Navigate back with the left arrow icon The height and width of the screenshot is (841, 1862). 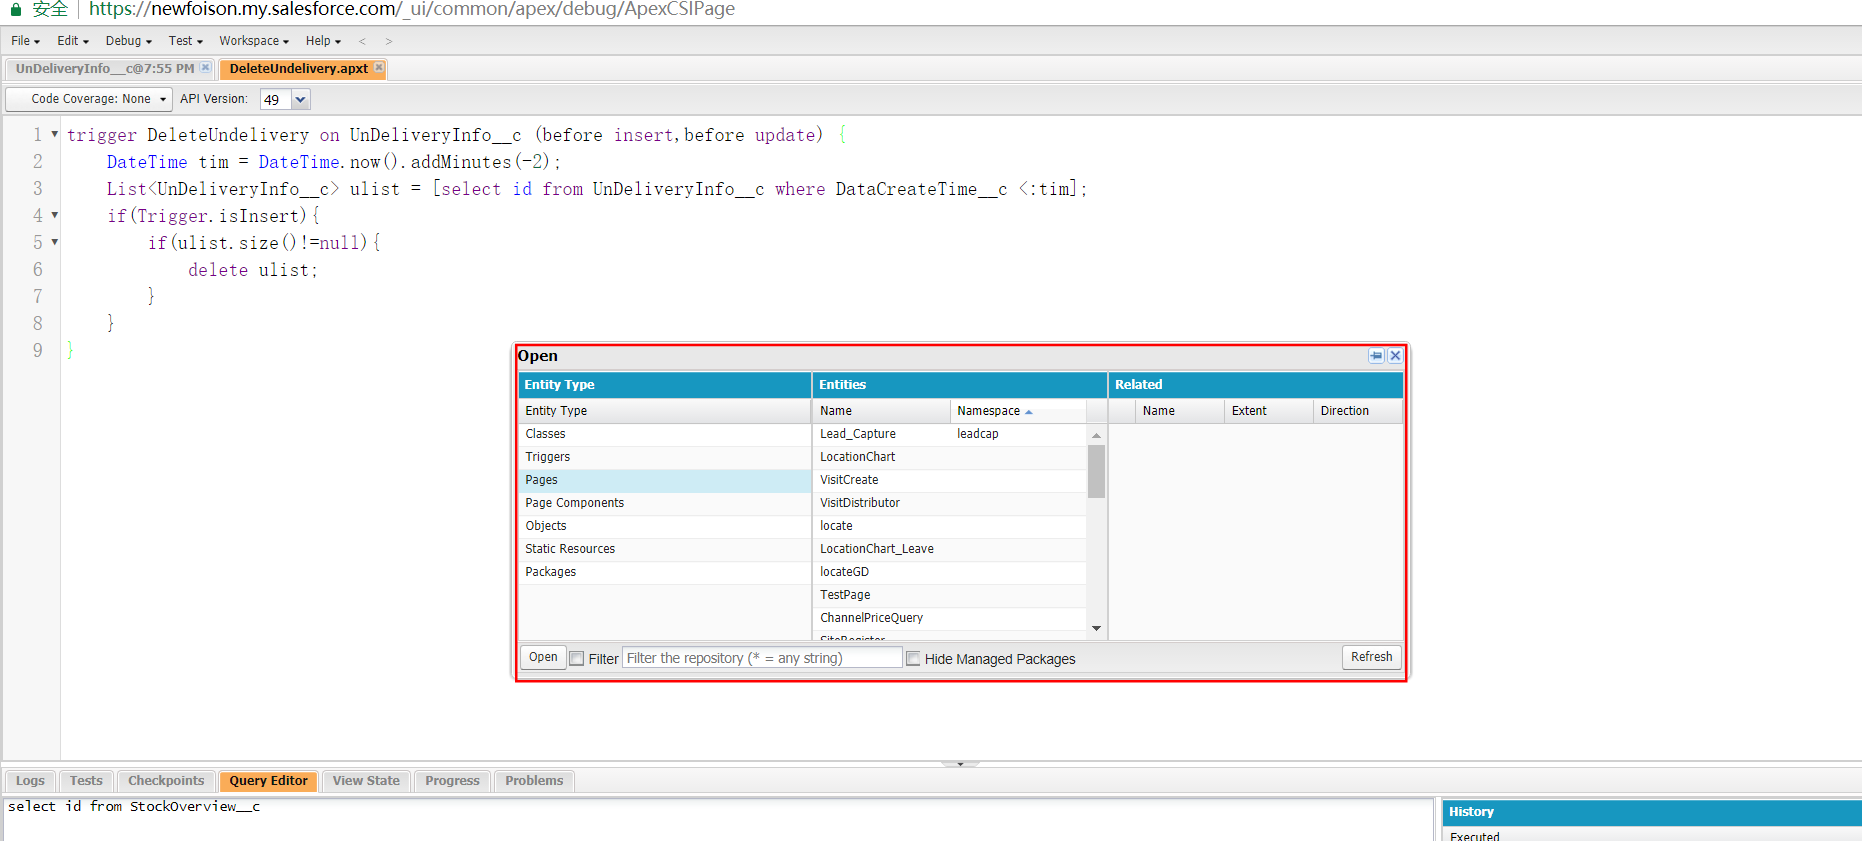click(362, 41)
